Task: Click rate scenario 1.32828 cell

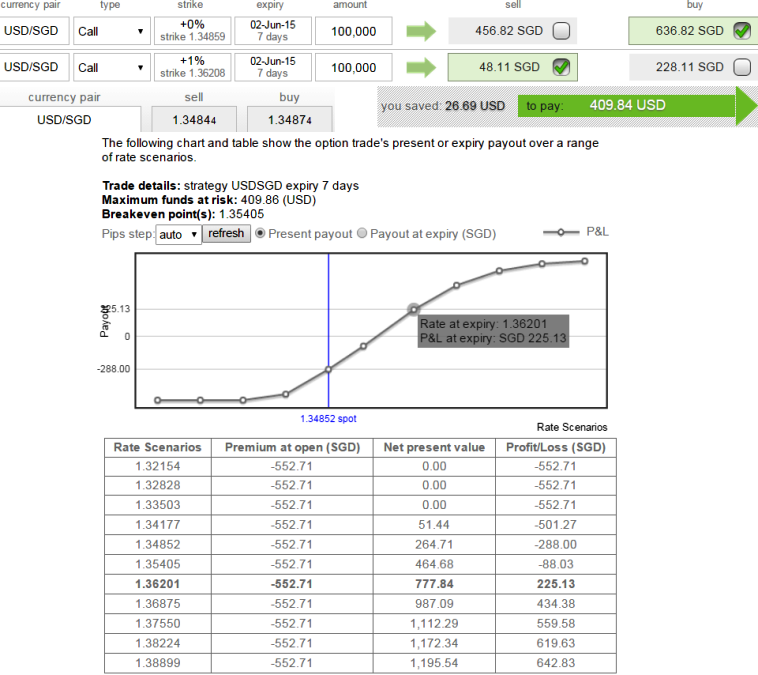Action: (x=158, y=485)
